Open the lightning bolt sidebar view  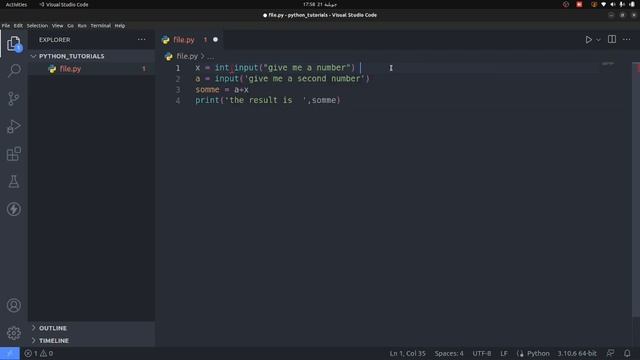(14, 209)
